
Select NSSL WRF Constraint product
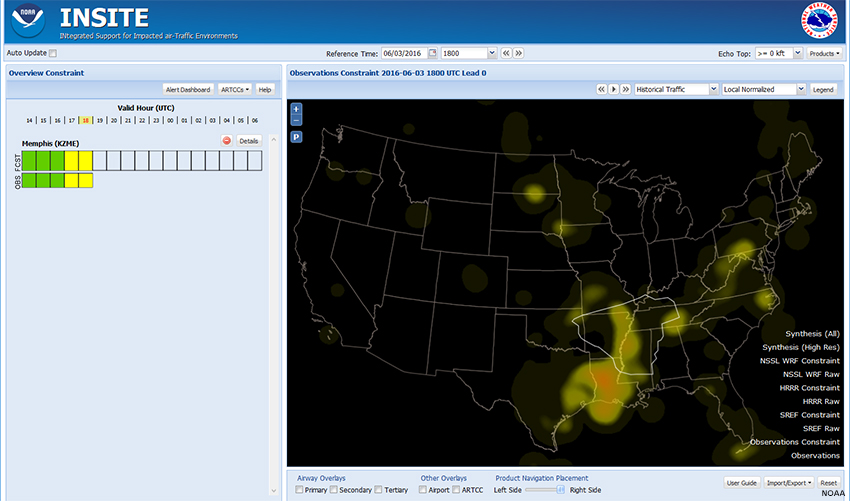(800, 361)
